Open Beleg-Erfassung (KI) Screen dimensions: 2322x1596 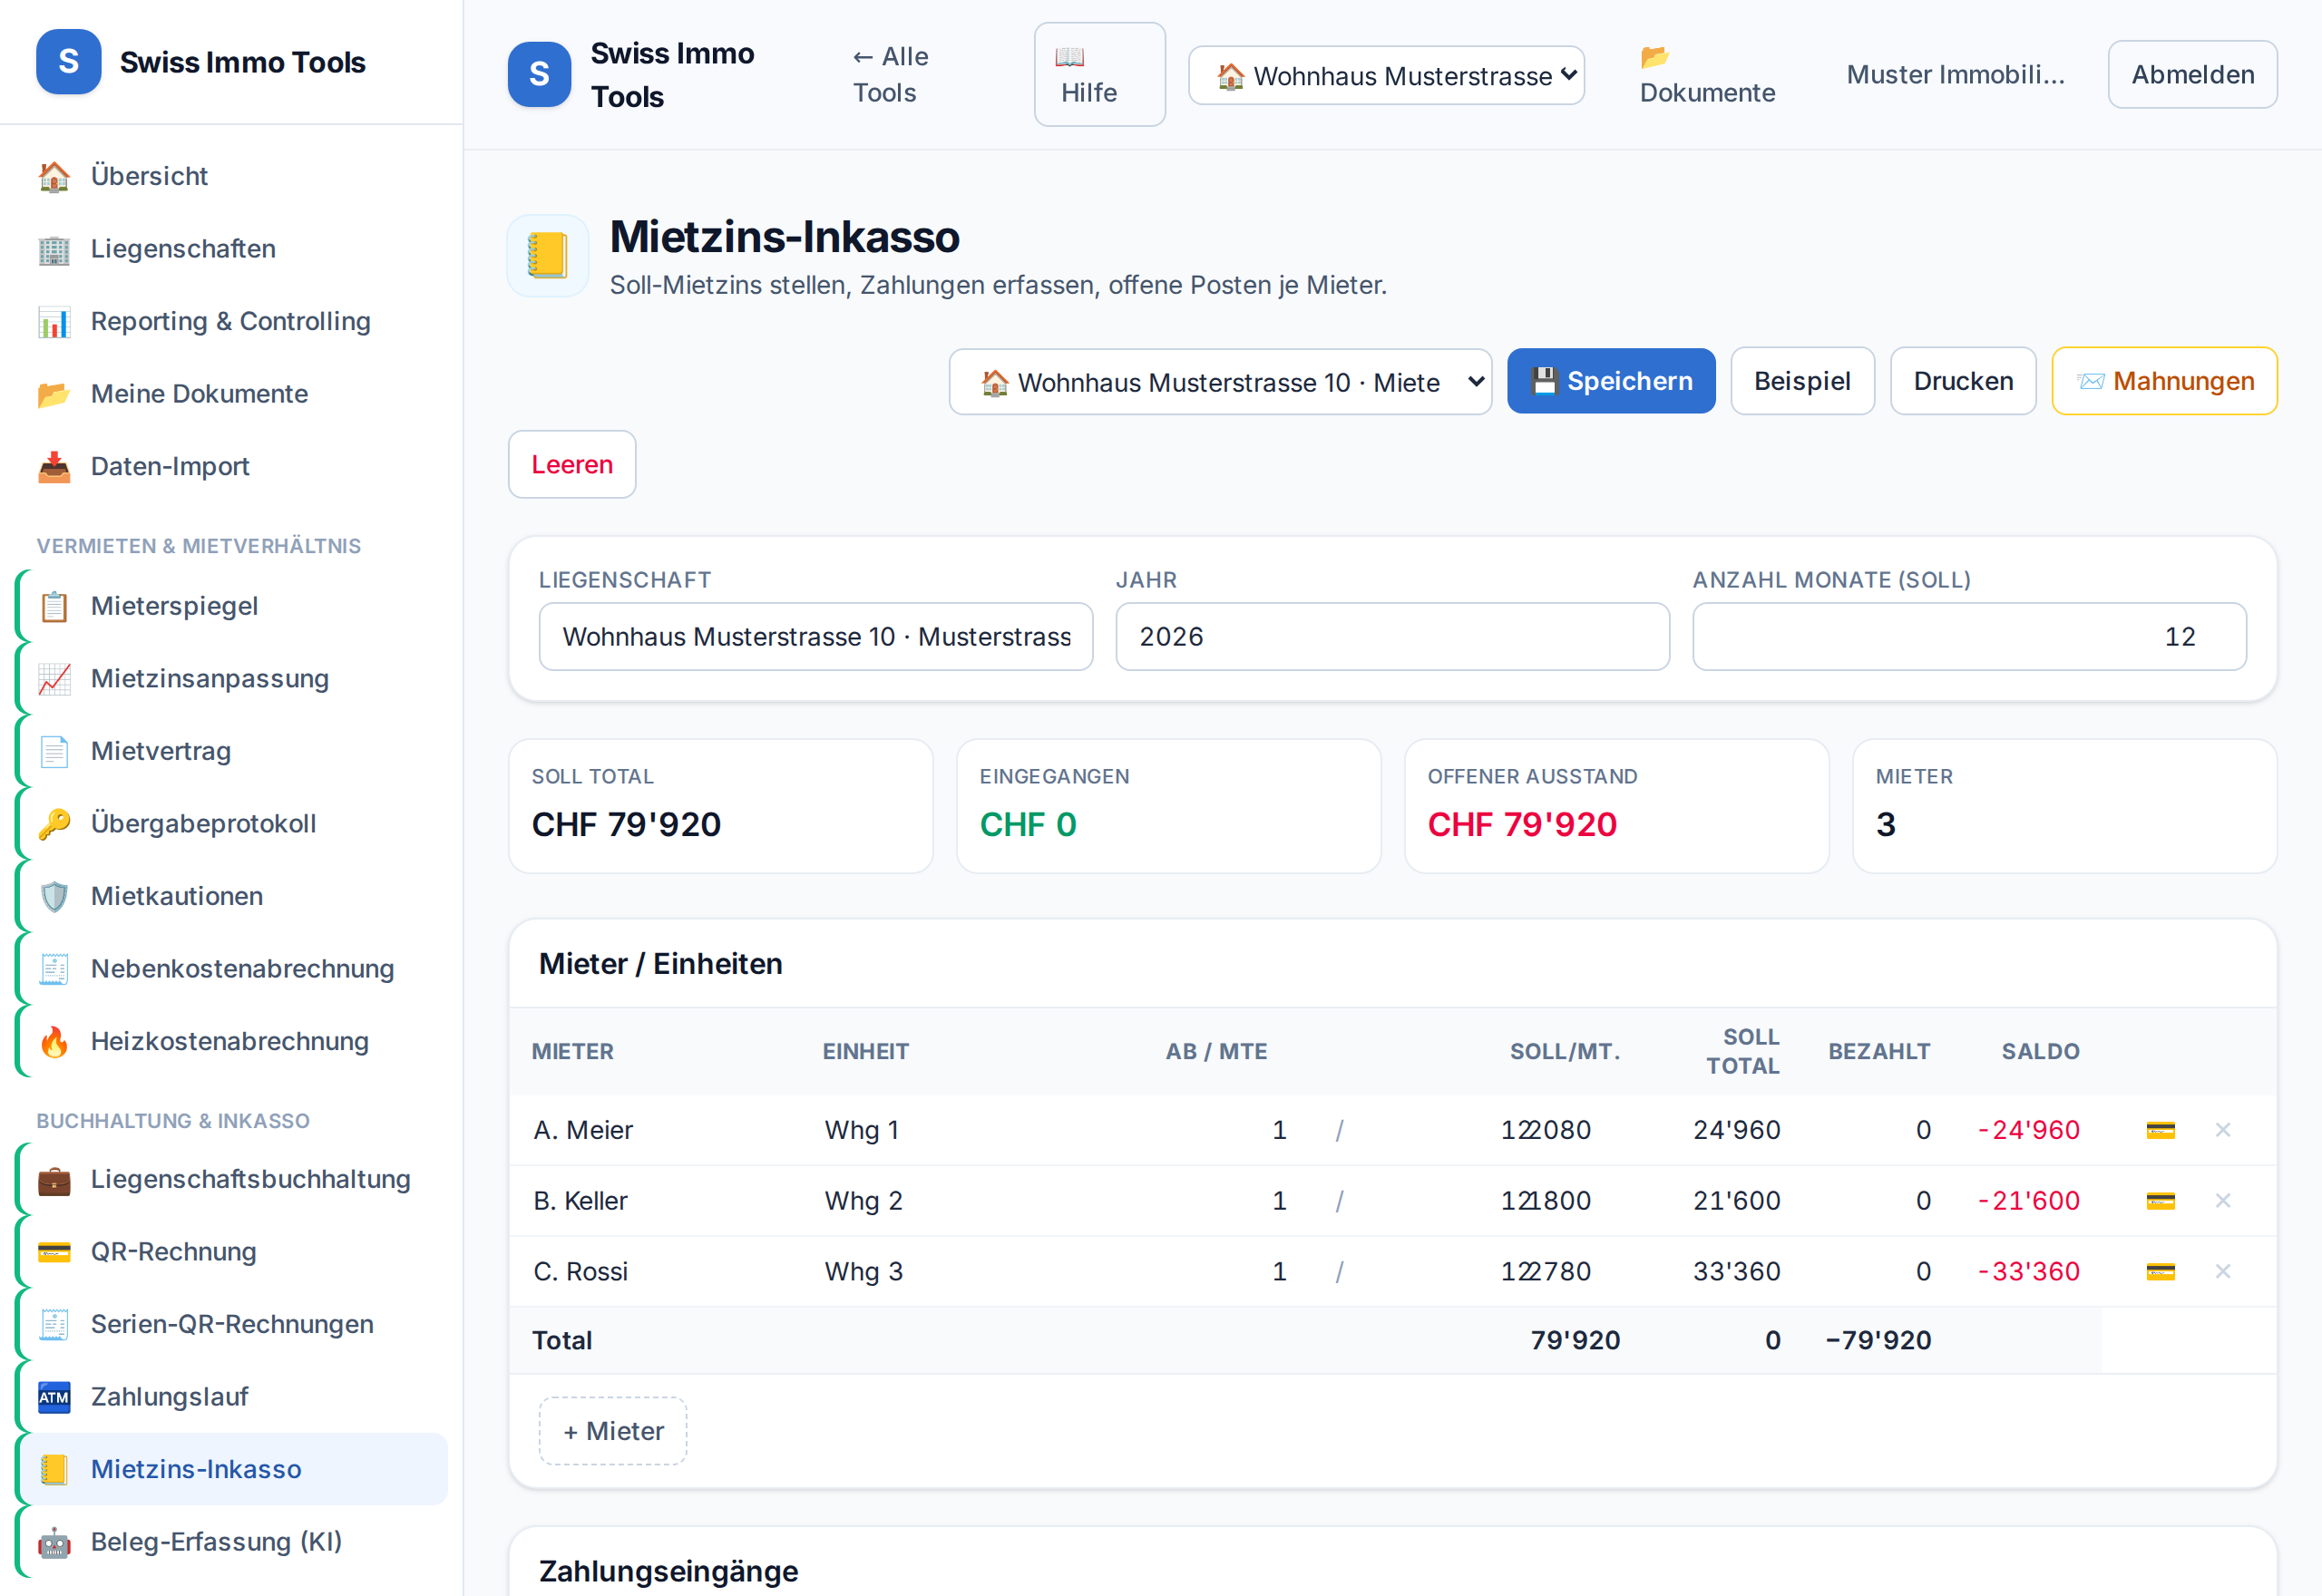pos(231,1542)
